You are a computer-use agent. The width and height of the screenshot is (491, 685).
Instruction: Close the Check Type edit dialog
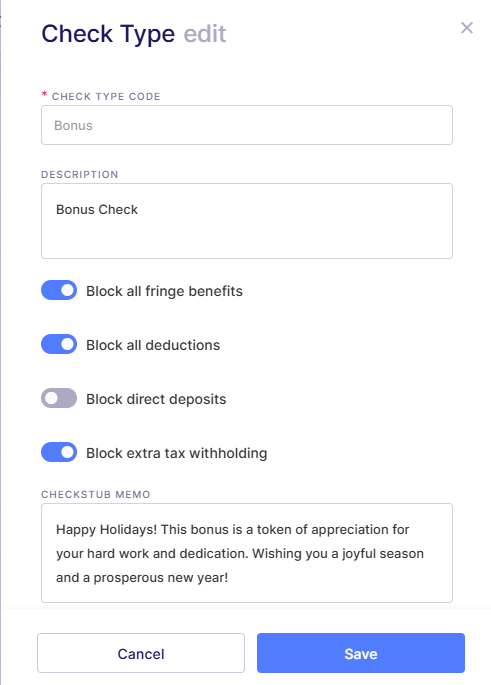click(467, 28)
